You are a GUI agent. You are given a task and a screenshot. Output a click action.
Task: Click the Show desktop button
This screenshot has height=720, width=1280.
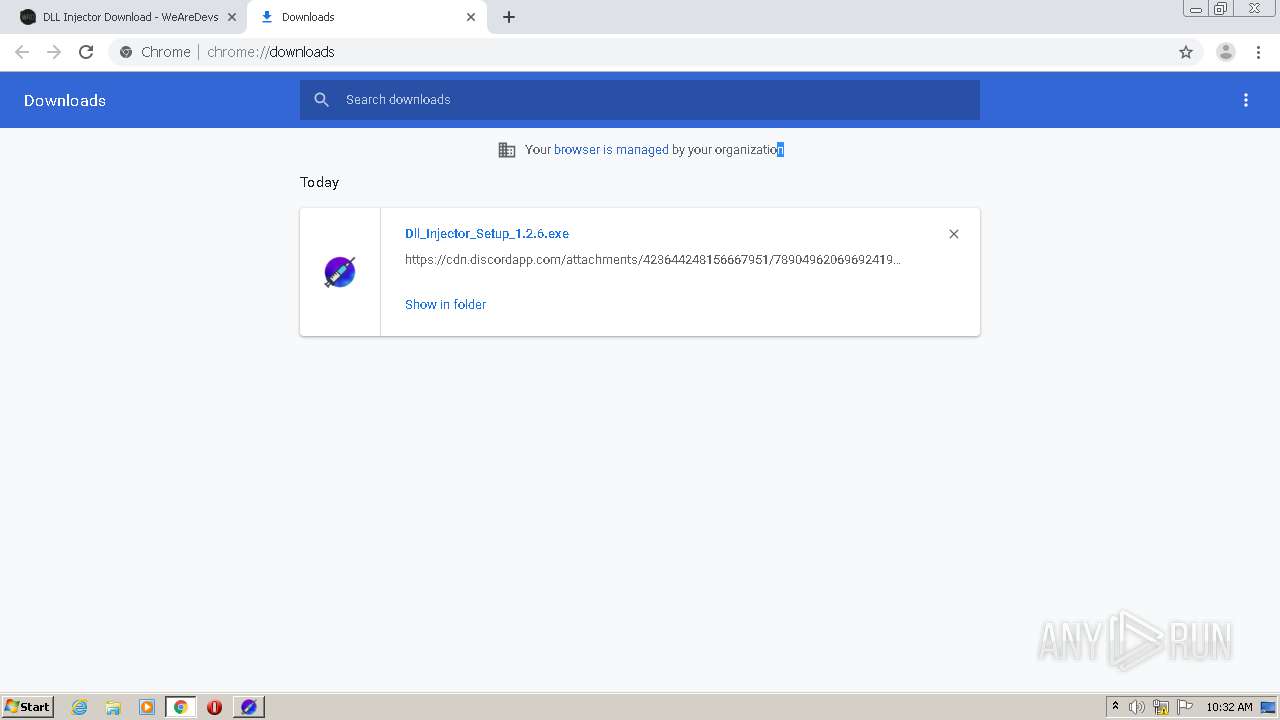(x=1270, y=707)
